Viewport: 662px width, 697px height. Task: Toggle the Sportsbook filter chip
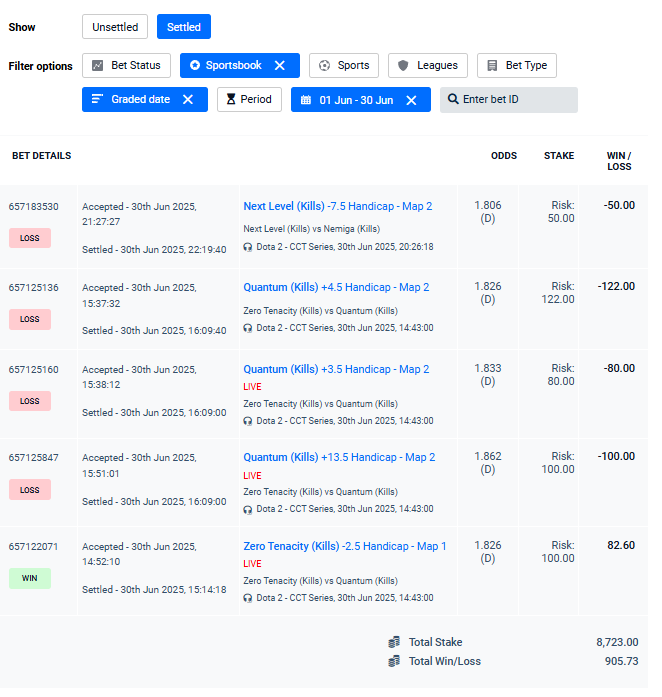[x=225, y=66]
